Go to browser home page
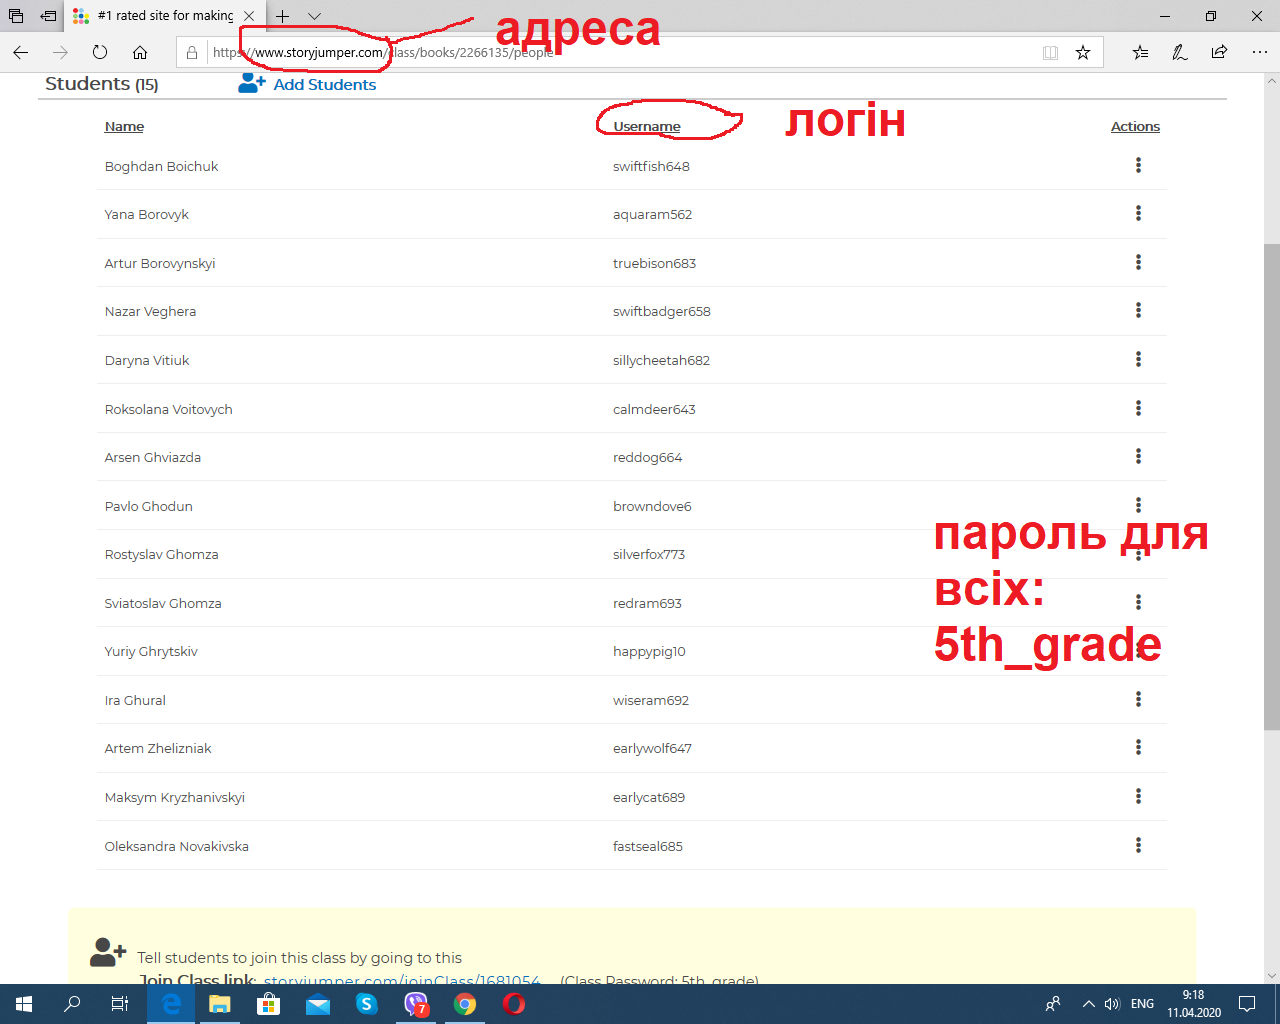 click(140, 53)
